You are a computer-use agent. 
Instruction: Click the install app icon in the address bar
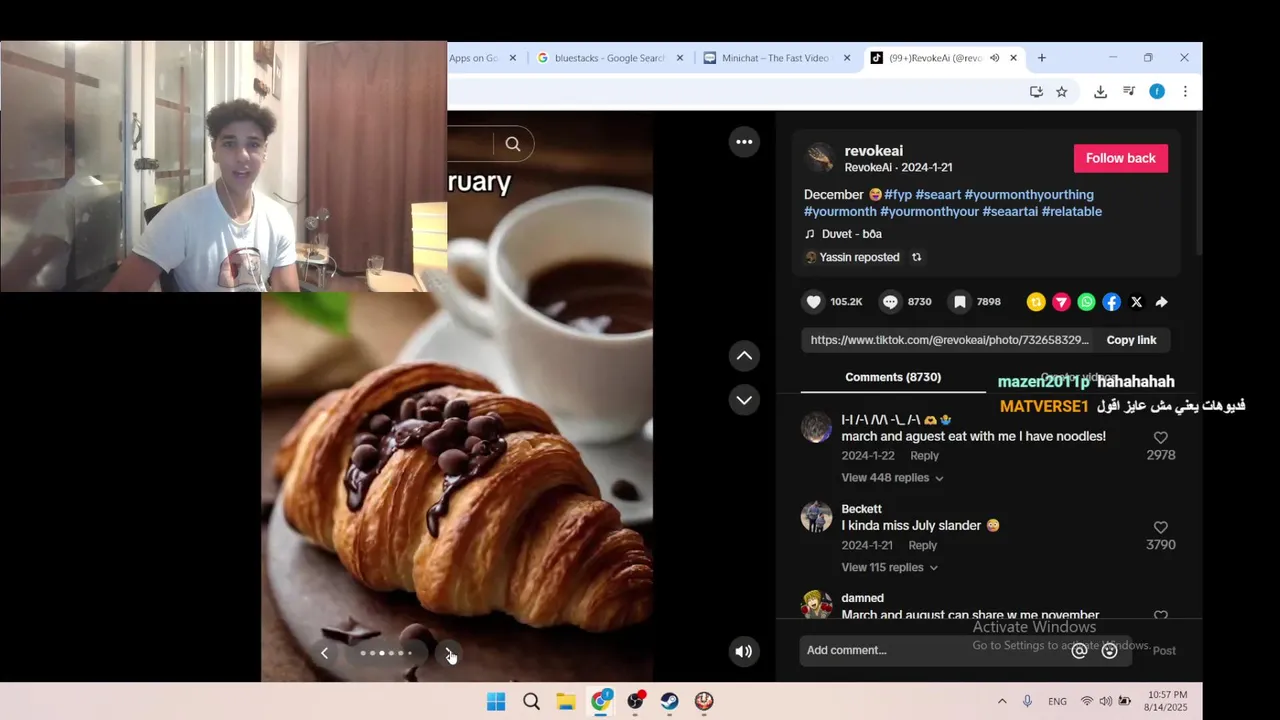pos(1036,92)
